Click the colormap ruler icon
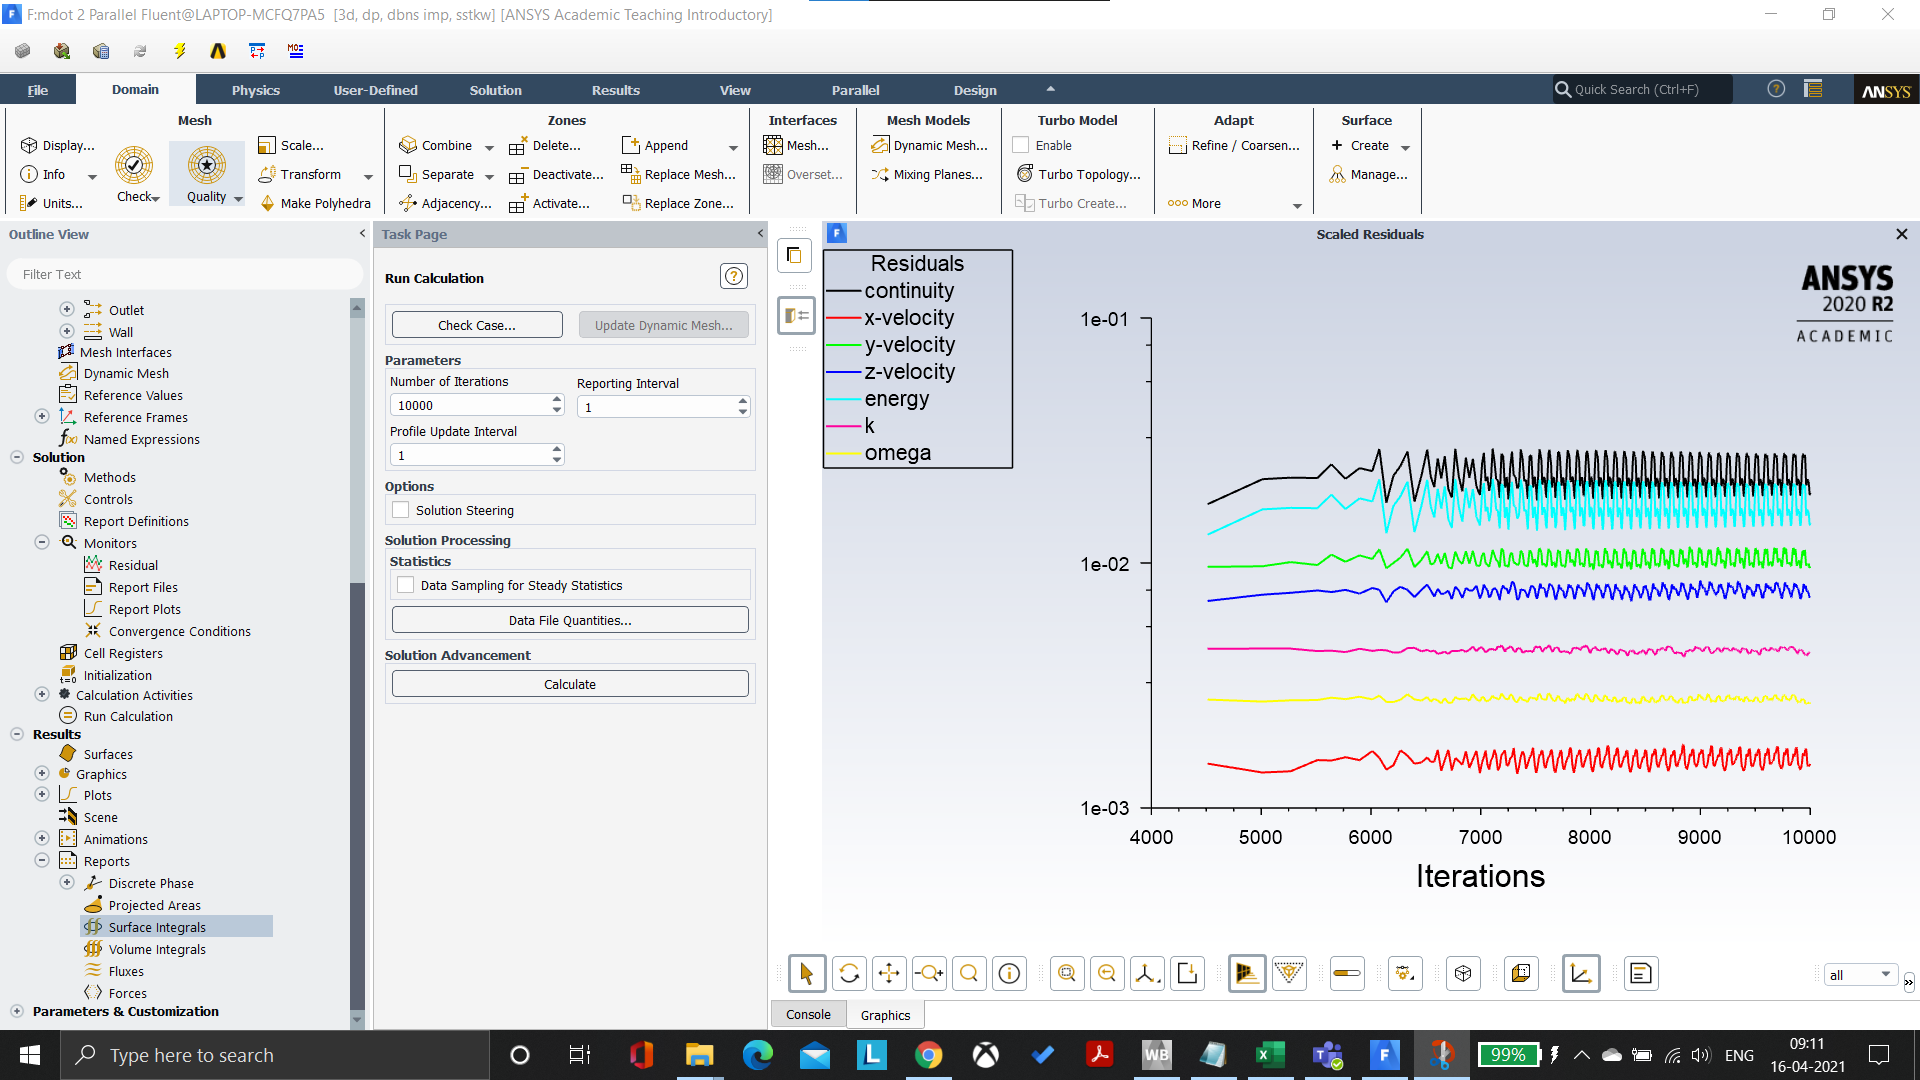This screenshot has height=1080, width=1920. click(1347, 973)
